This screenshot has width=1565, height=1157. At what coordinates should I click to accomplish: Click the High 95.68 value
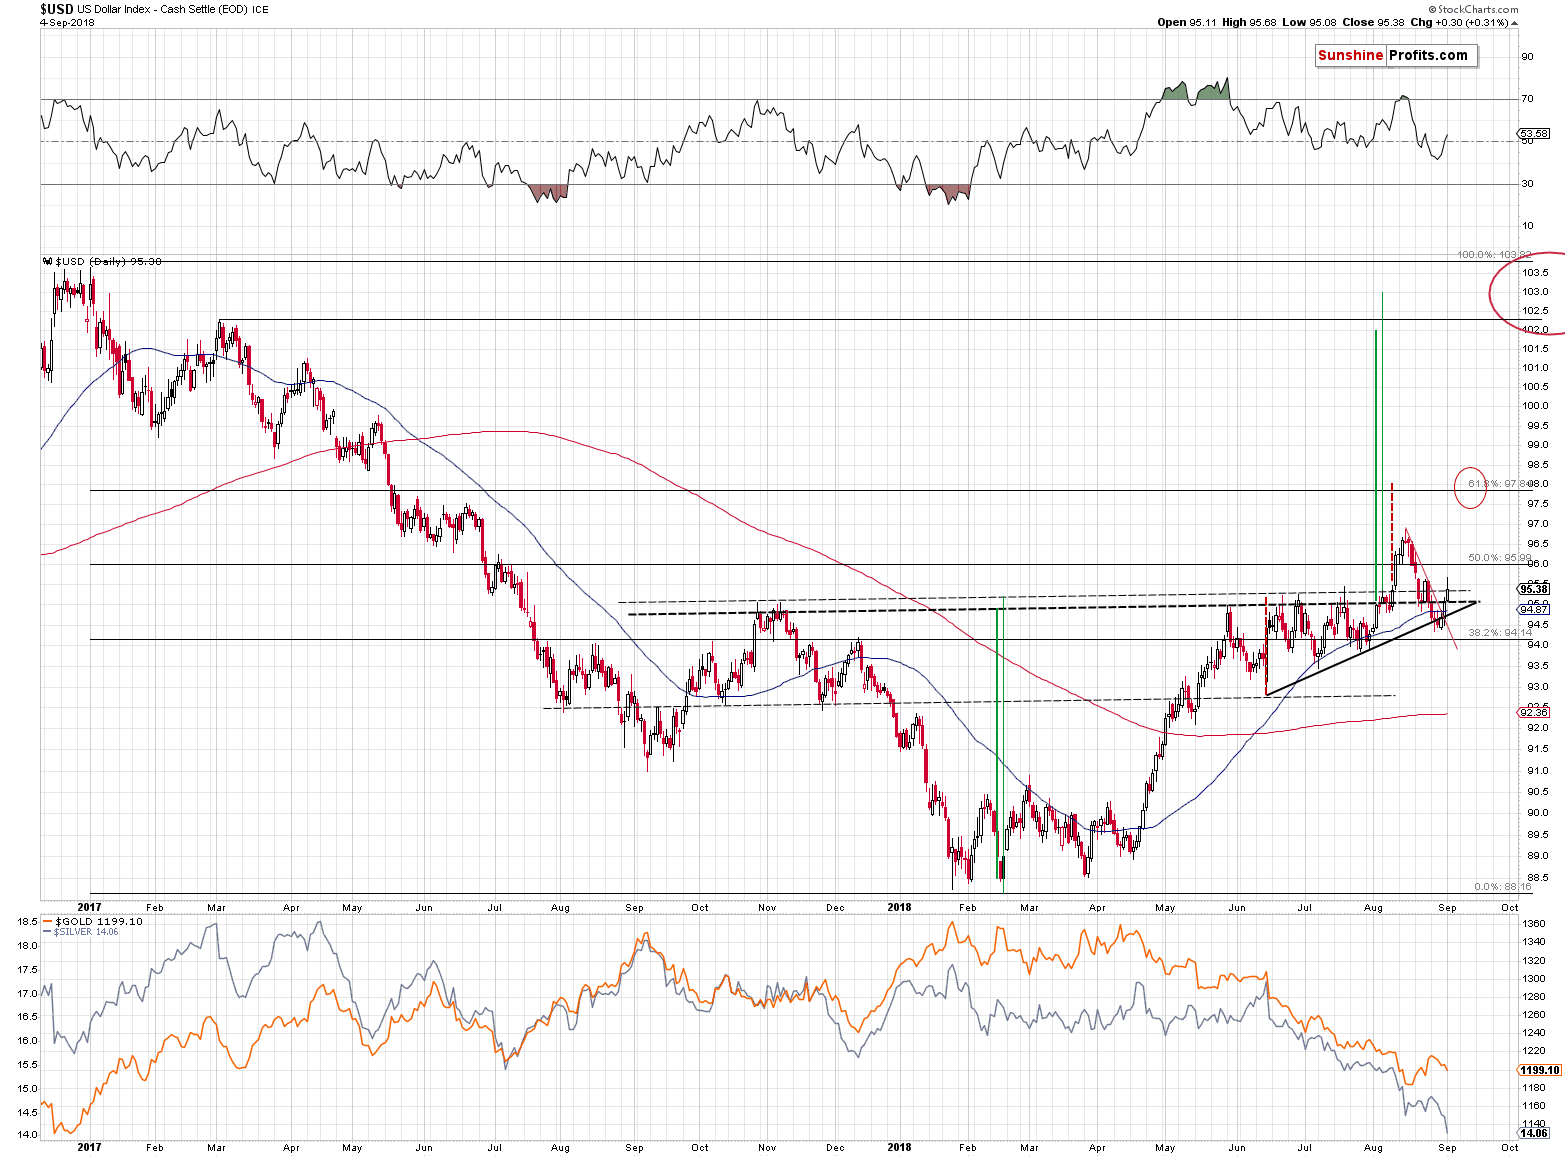pos(1249,22)
